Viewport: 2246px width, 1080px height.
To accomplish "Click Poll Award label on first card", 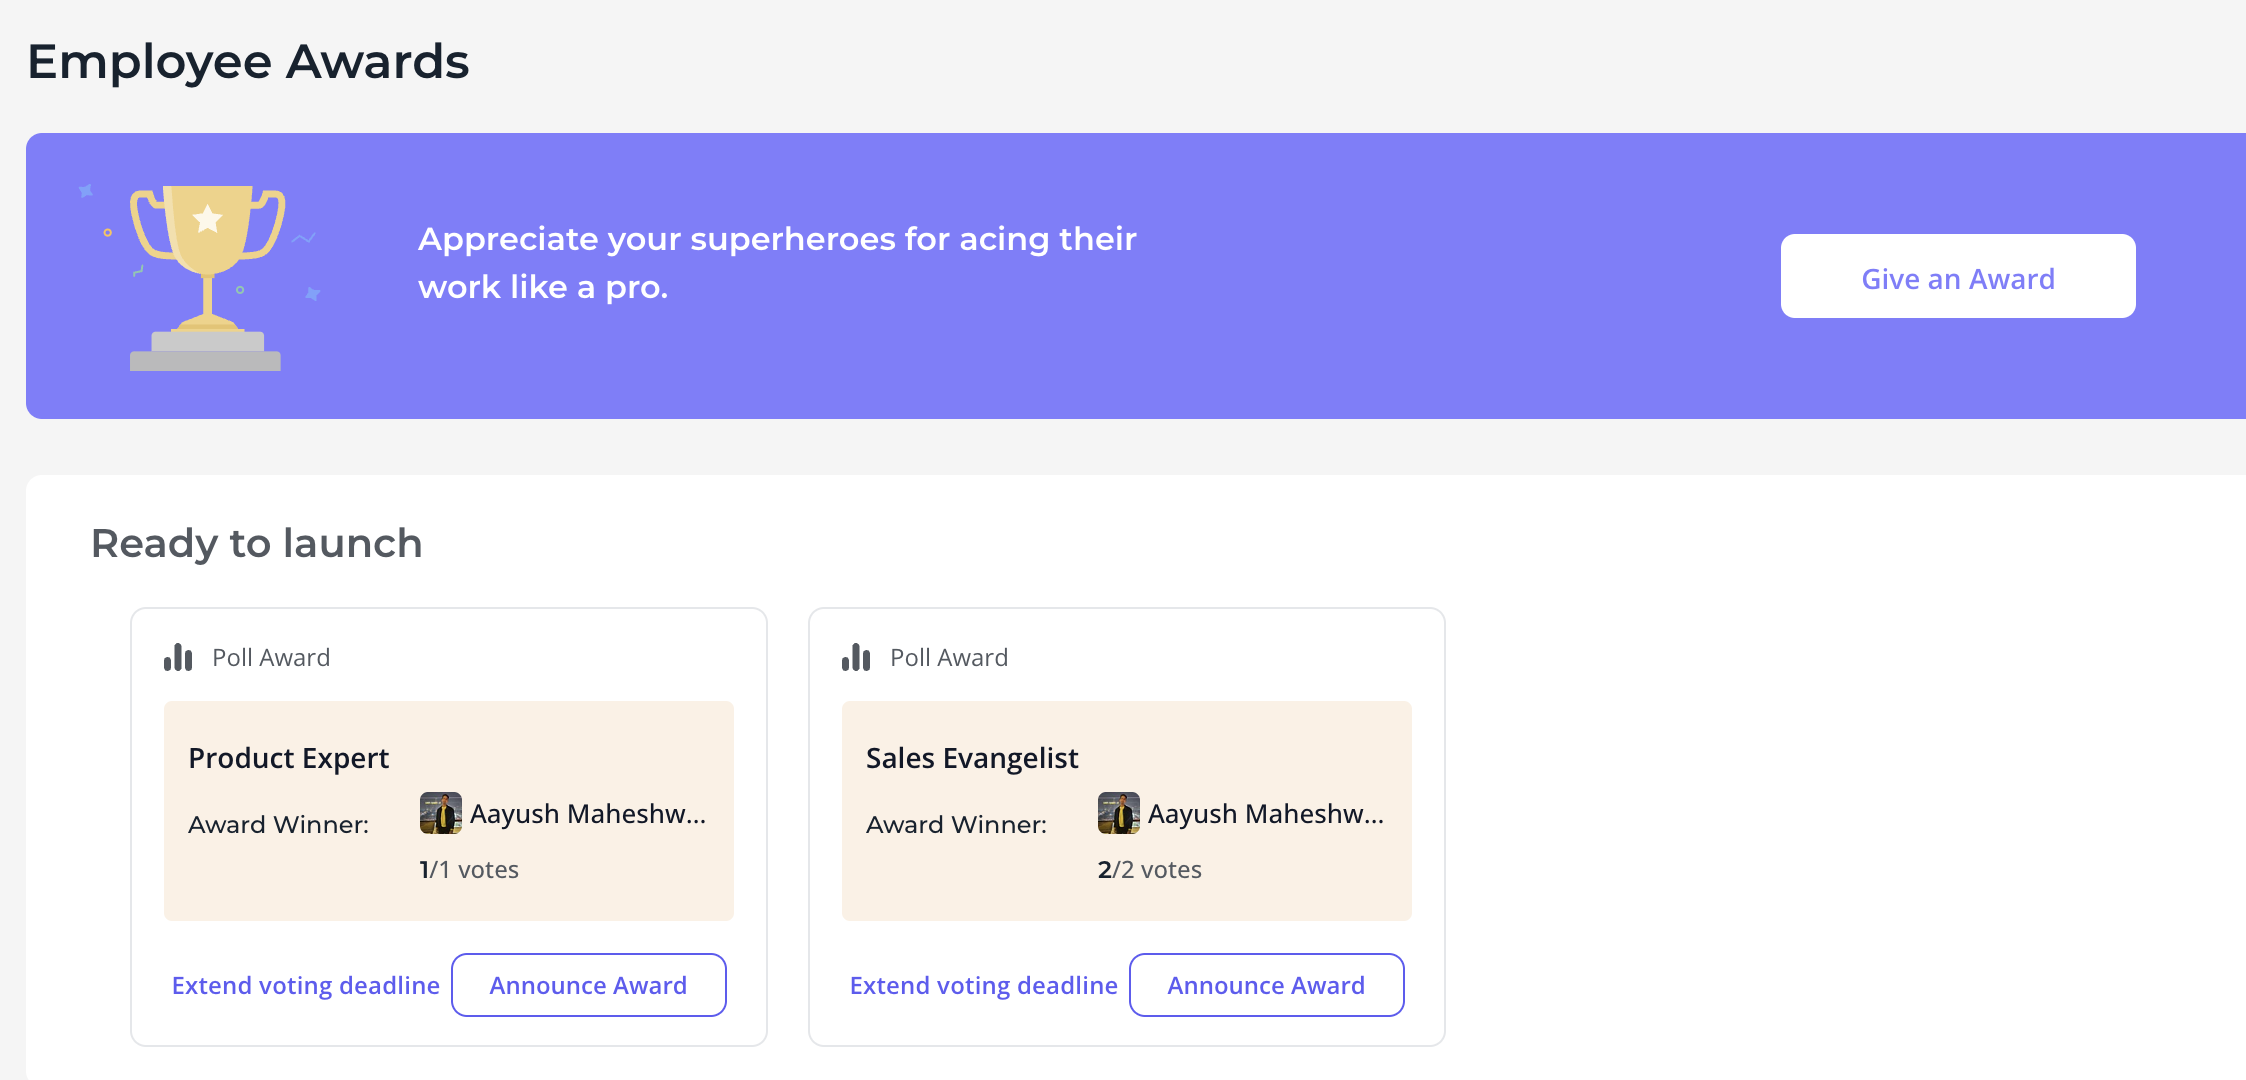I will (271, 657).
